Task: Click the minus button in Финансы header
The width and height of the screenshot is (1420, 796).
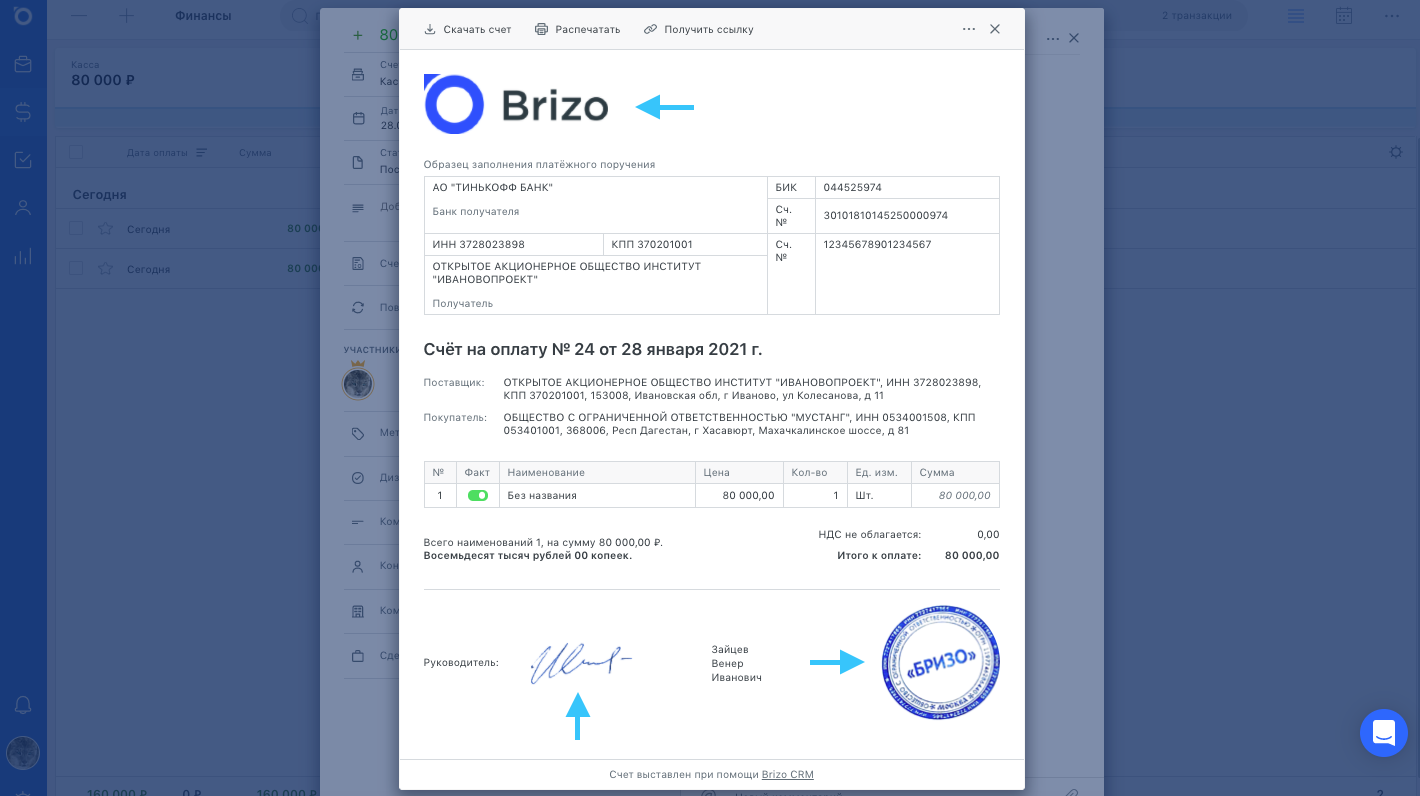Action: [x=79, y=16]
